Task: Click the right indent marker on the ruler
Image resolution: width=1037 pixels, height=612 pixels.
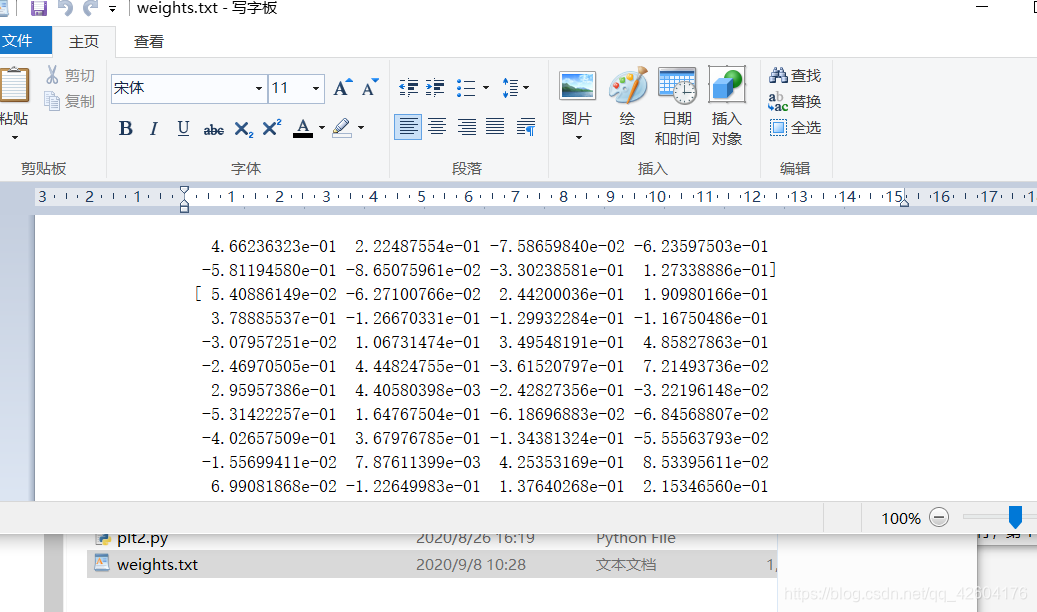Action: (x=904, y=200)
